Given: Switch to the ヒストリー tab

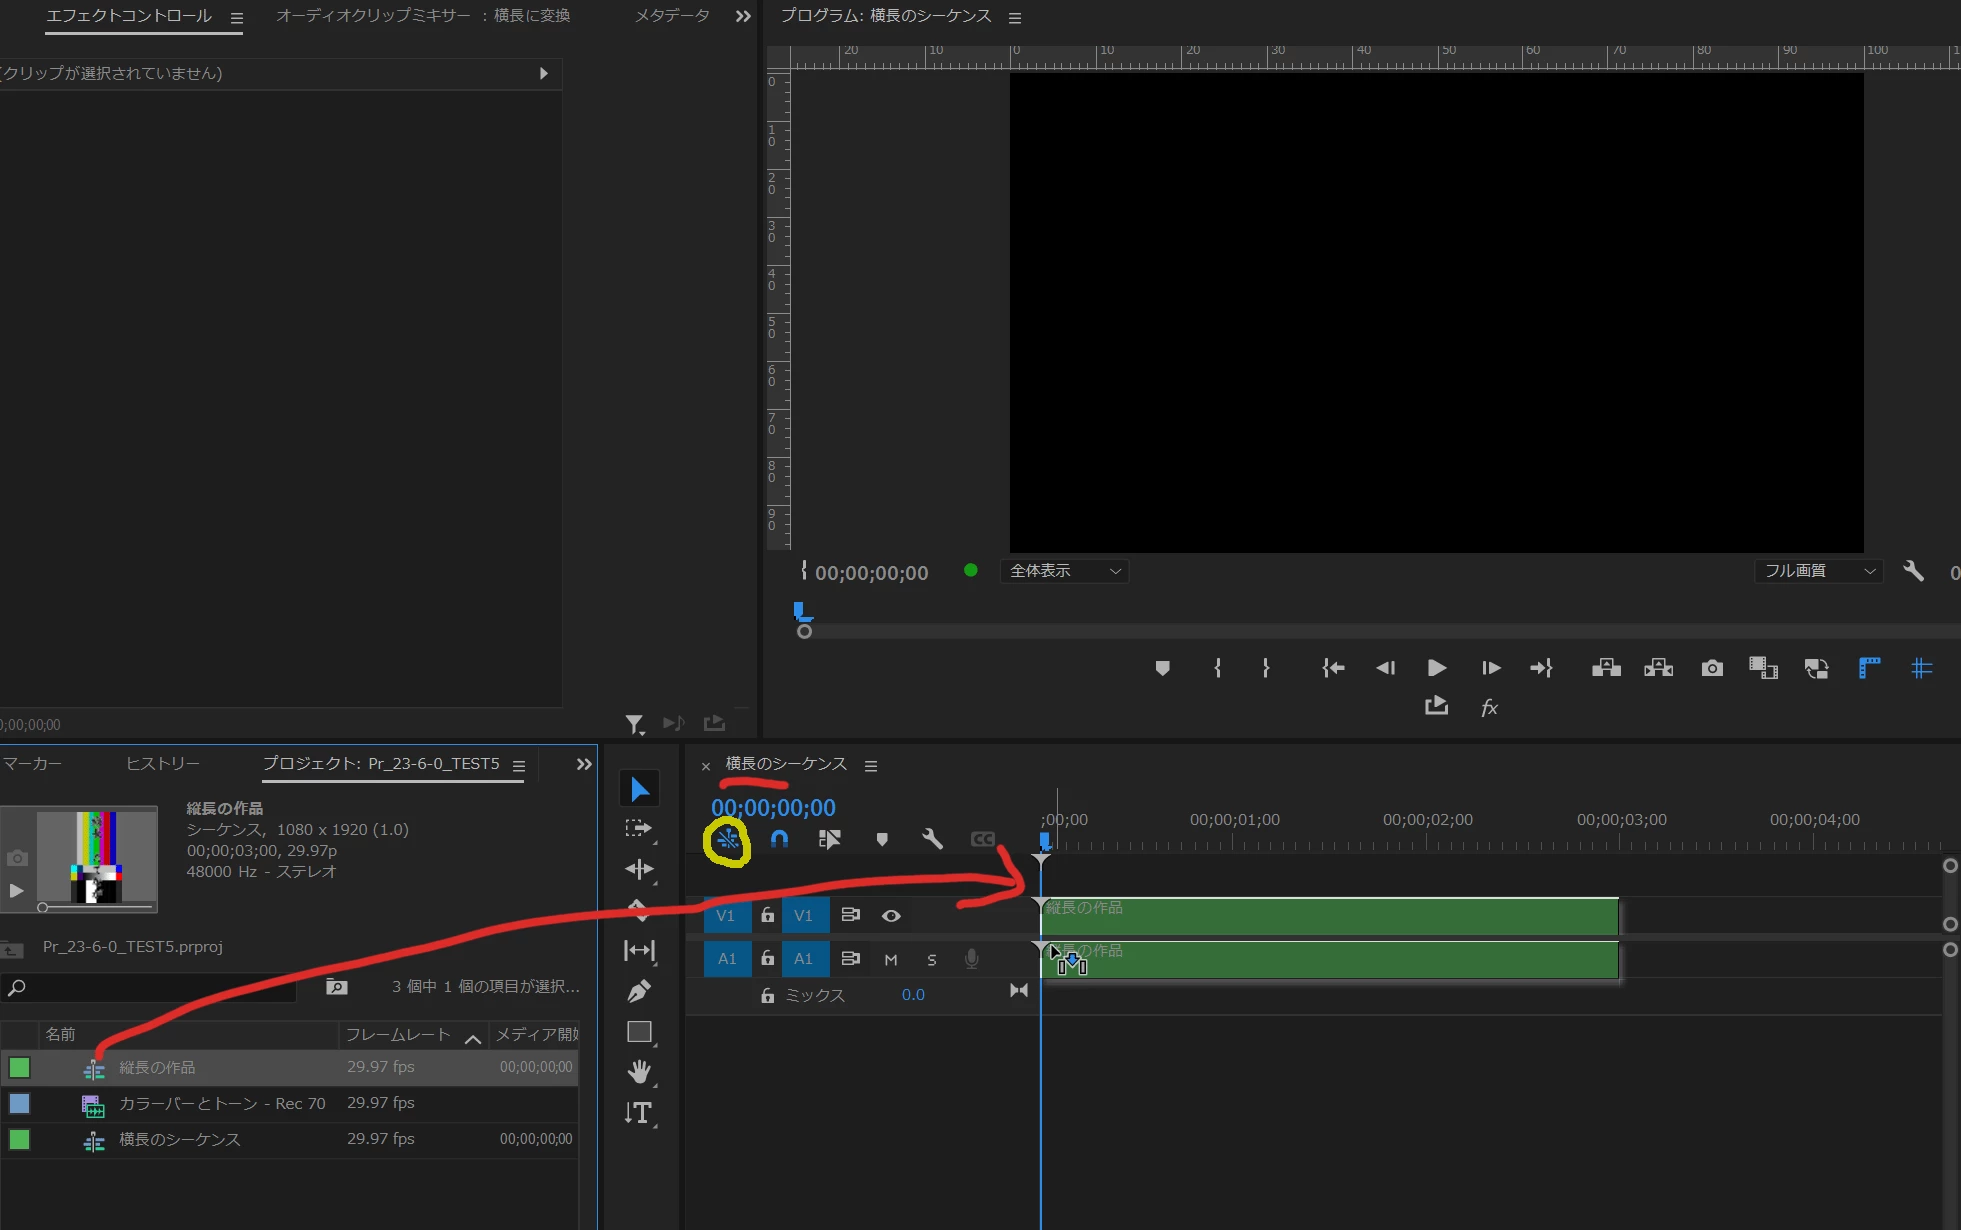Looking at the screenshot, I should coord(163,763).
